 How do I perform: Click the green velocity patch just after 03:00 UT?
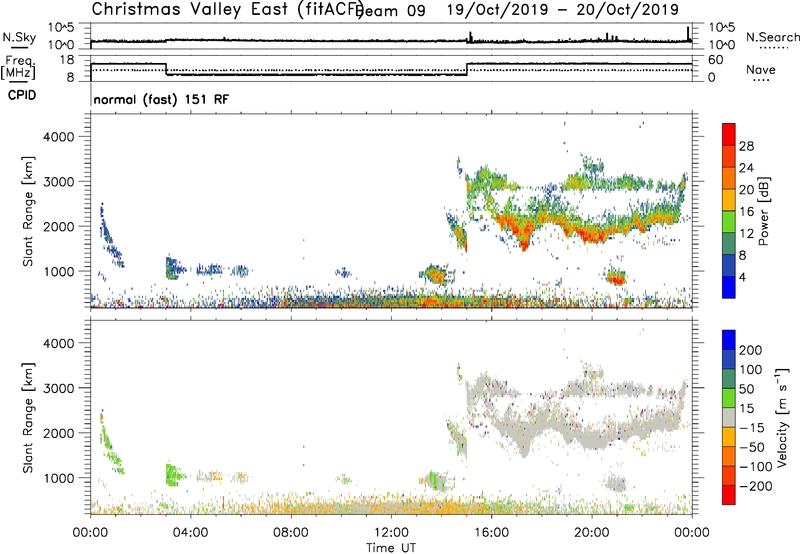[x=174, y=475]
